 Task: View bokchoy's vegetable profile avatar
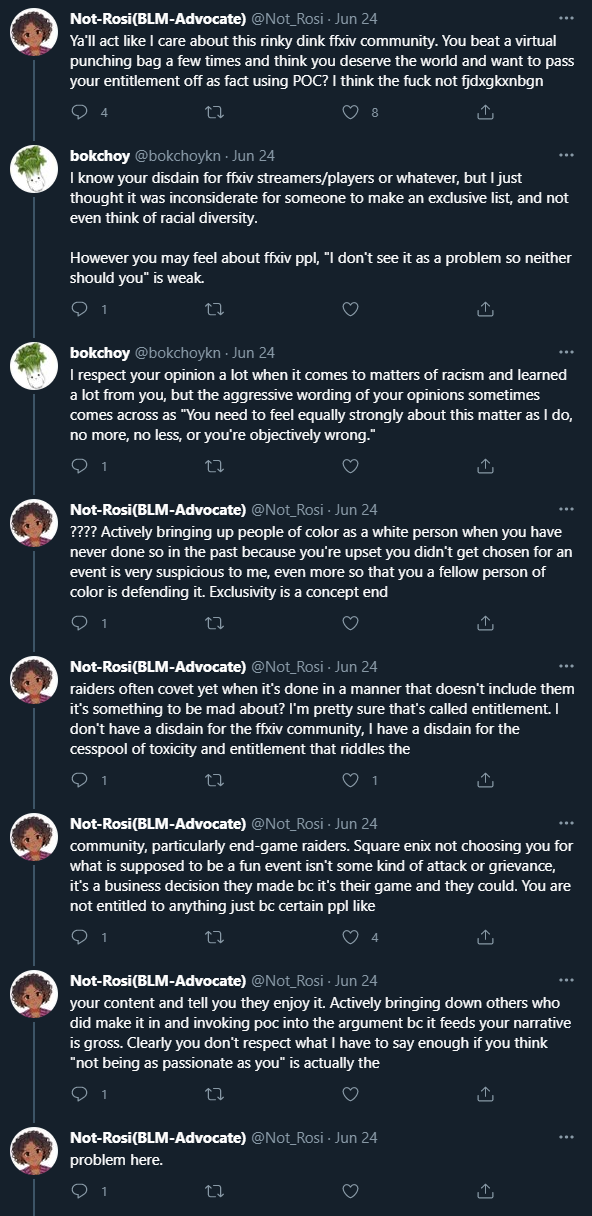click(33, 172)
